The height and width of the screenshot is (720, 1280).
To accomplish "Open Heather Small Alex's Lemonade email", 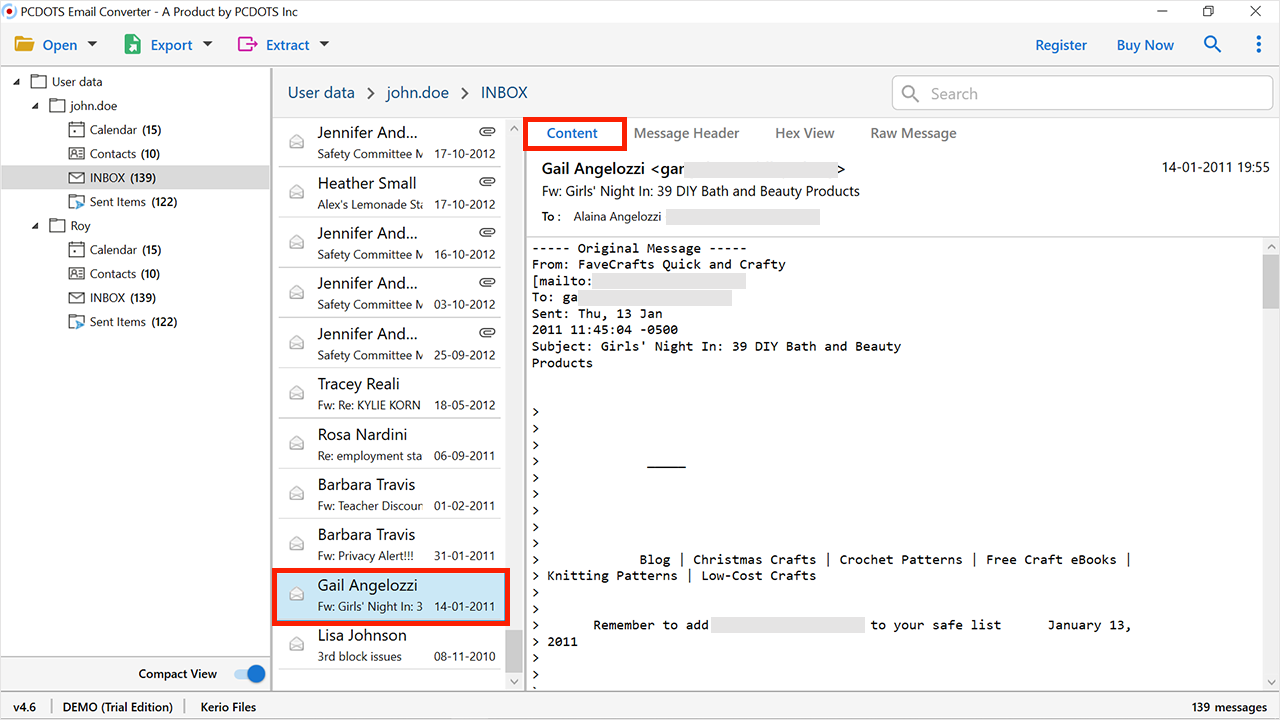I will [389, 192].
